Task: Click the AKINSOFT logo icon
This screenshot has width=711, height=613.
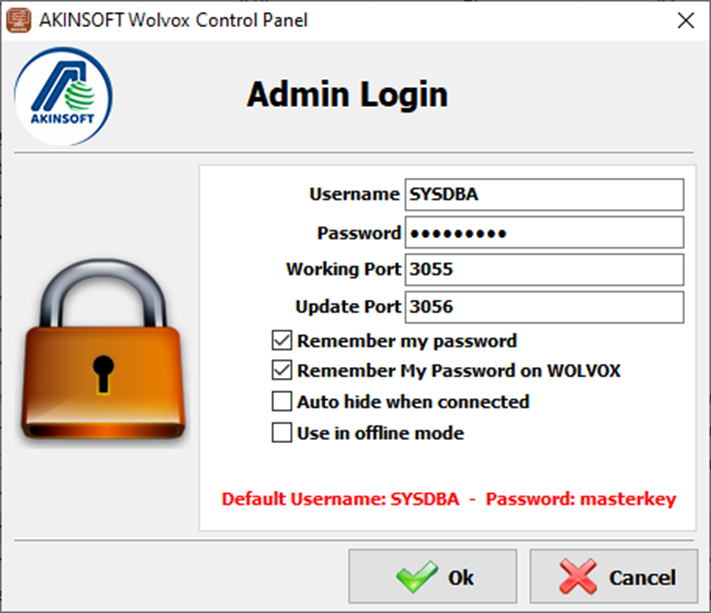Action: tap(63, 98)
